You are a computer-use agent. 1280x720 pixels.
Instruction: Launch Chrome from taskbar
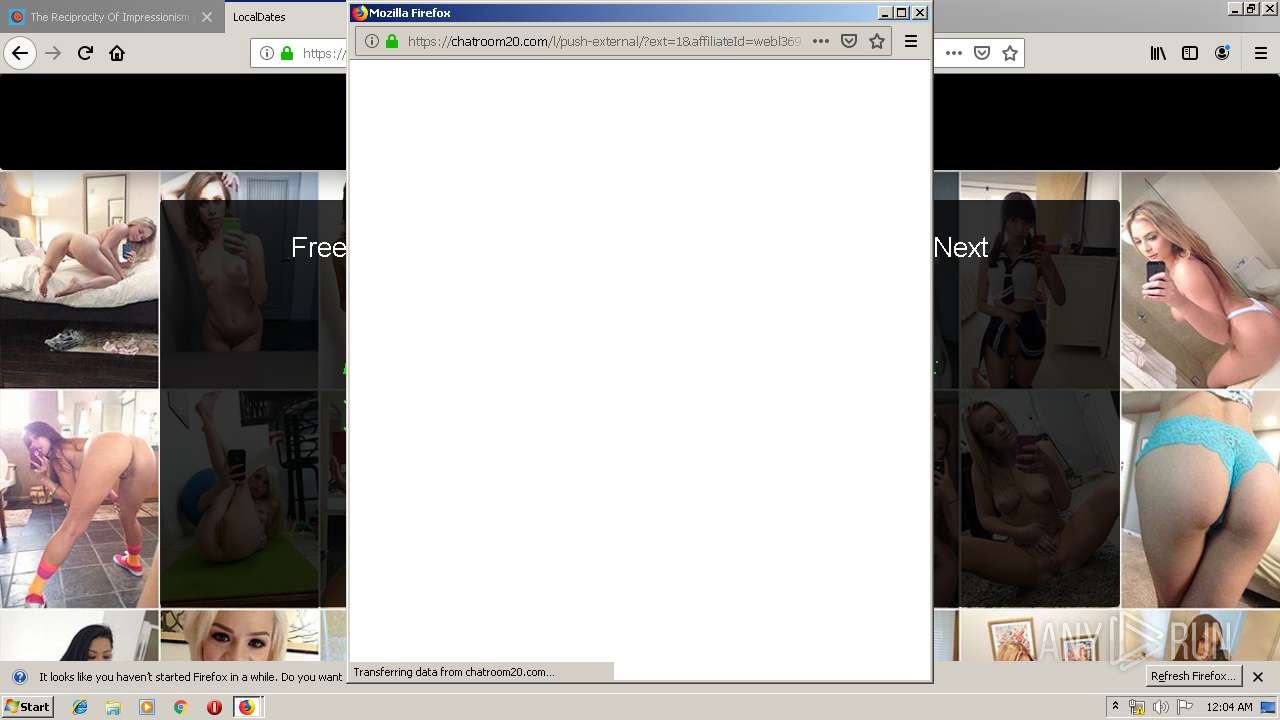click(180, 707)
